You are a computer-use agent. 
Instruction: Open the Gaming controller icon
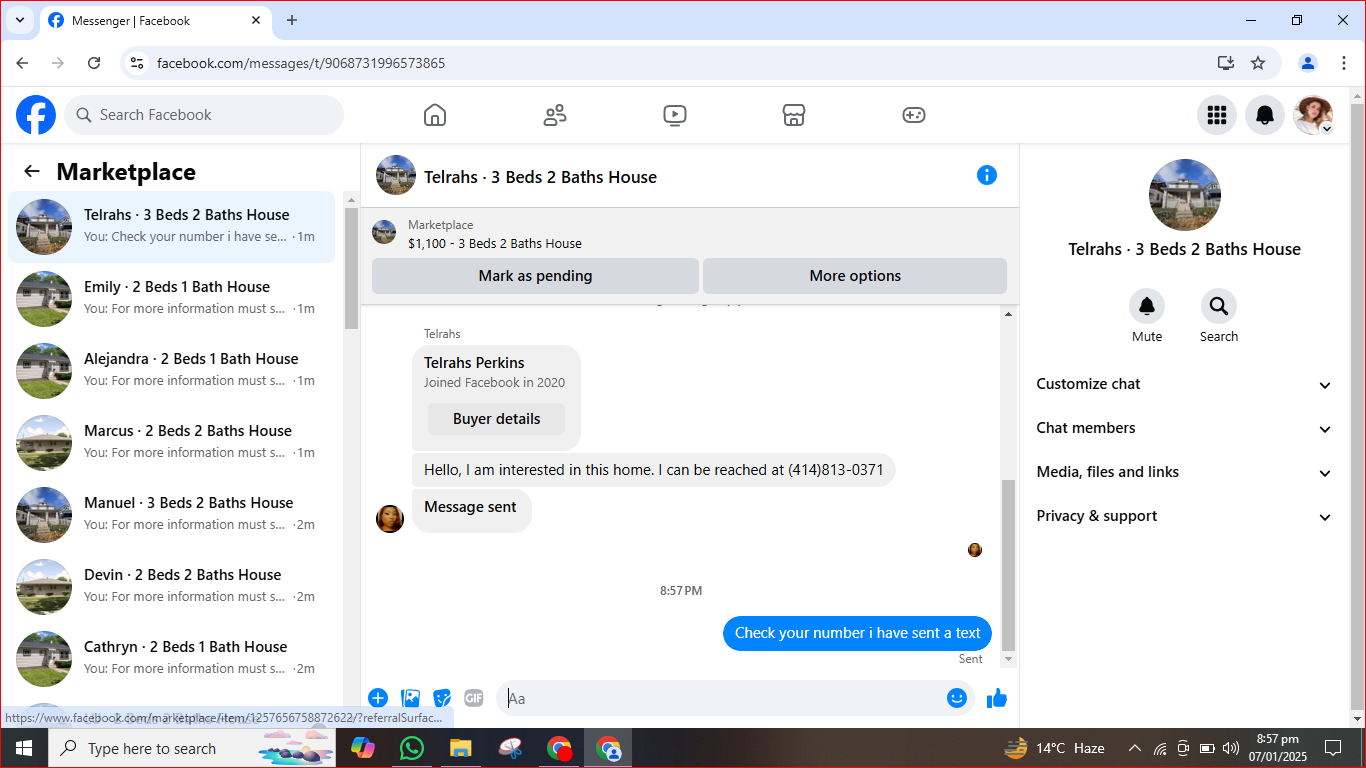(x=914, y=115)
